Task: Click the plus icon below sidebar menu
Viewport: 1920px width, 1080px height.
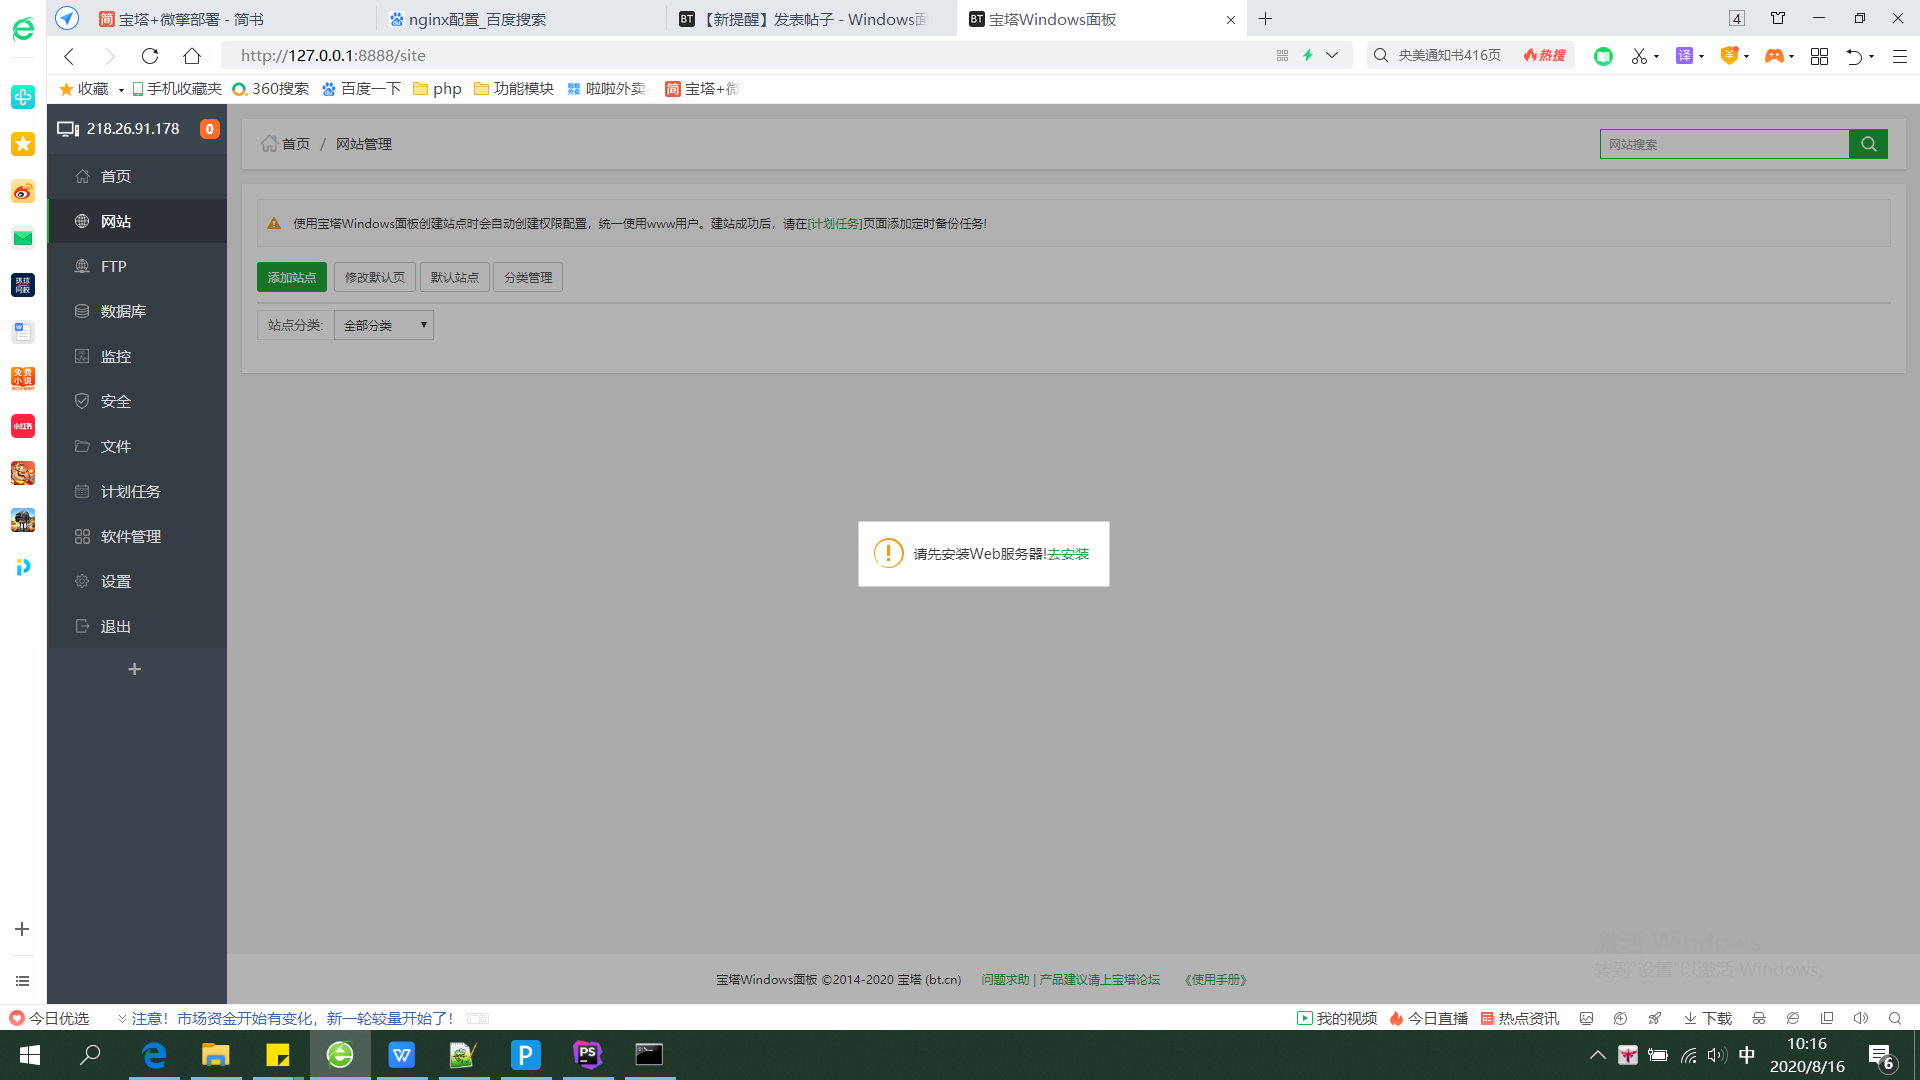Action: point(135,669)
